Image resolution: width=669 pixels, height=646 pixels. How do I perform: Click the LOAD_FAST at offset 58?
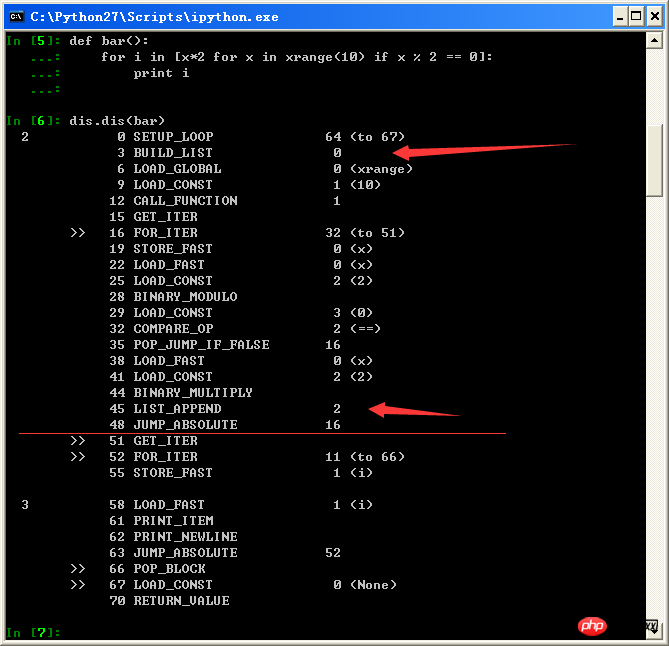point(169,505)
